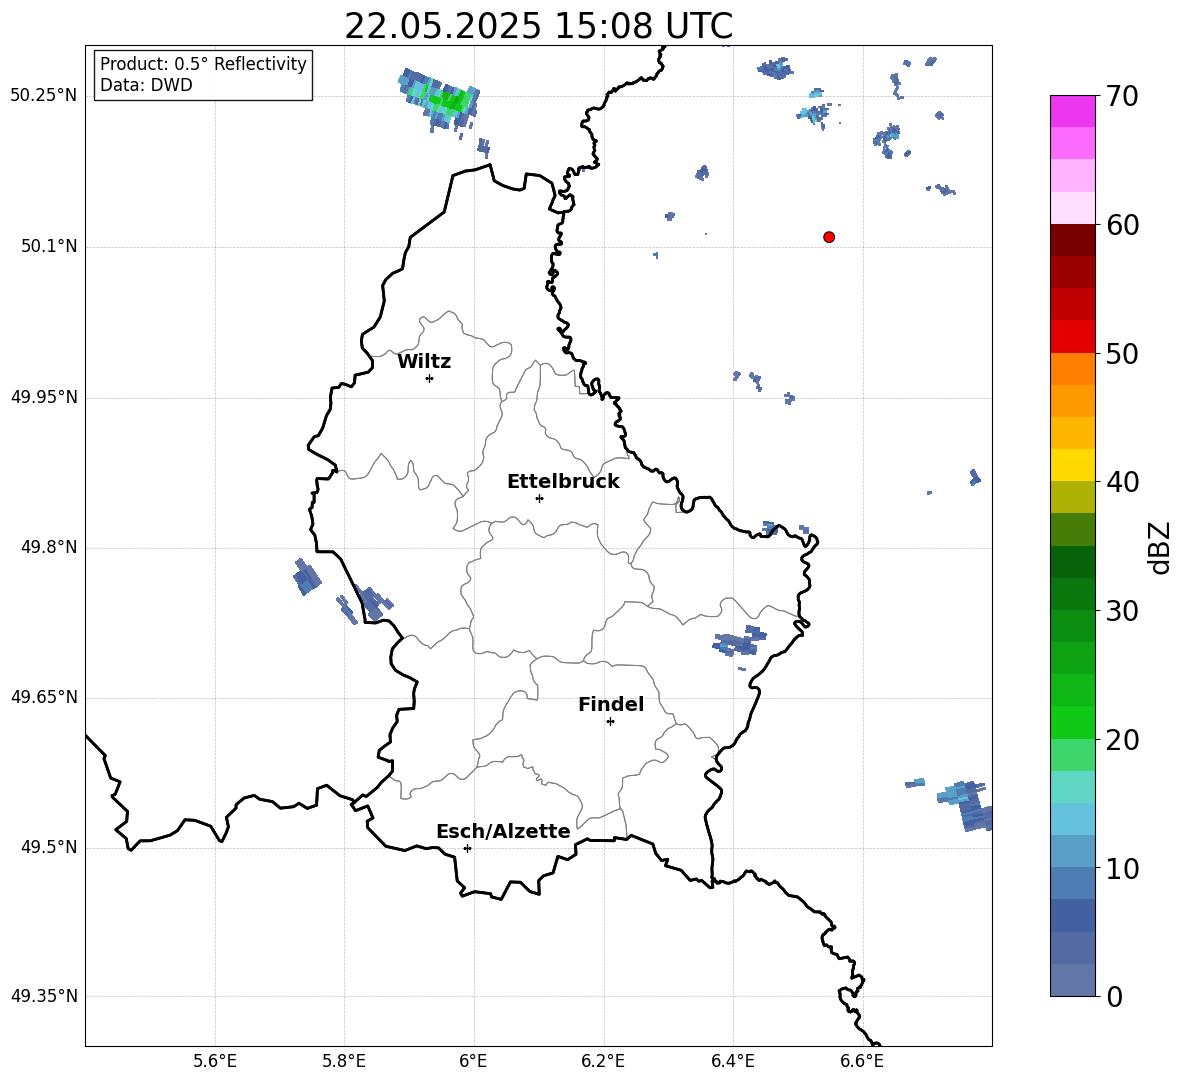Click the 40 tick on the colorbar
Screen dimensions: 1184x1081
tap(1122, 482)
